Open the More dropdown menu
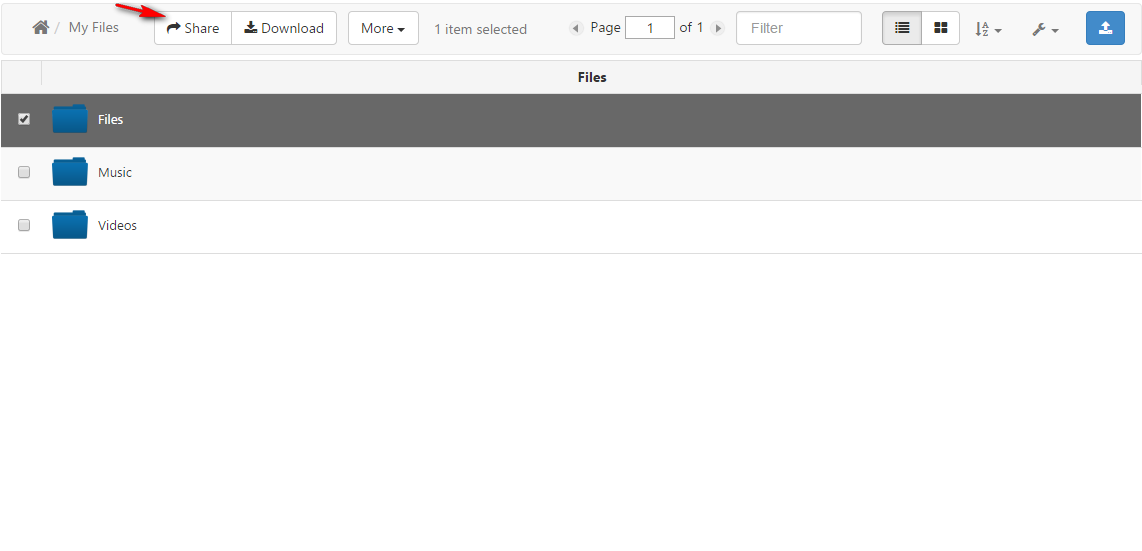This screenshot has width=1142, height=551. click(x=383, y=28)
